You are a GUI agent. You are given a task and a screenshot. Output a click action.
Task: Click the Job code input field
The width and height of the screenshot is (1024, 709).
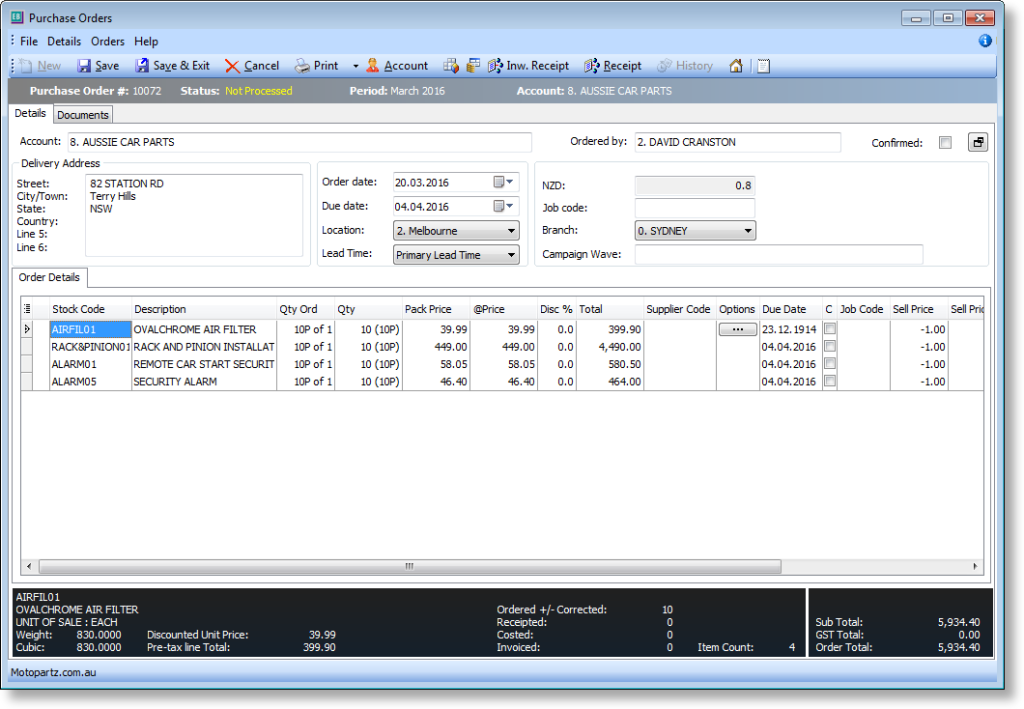(695, 208)
